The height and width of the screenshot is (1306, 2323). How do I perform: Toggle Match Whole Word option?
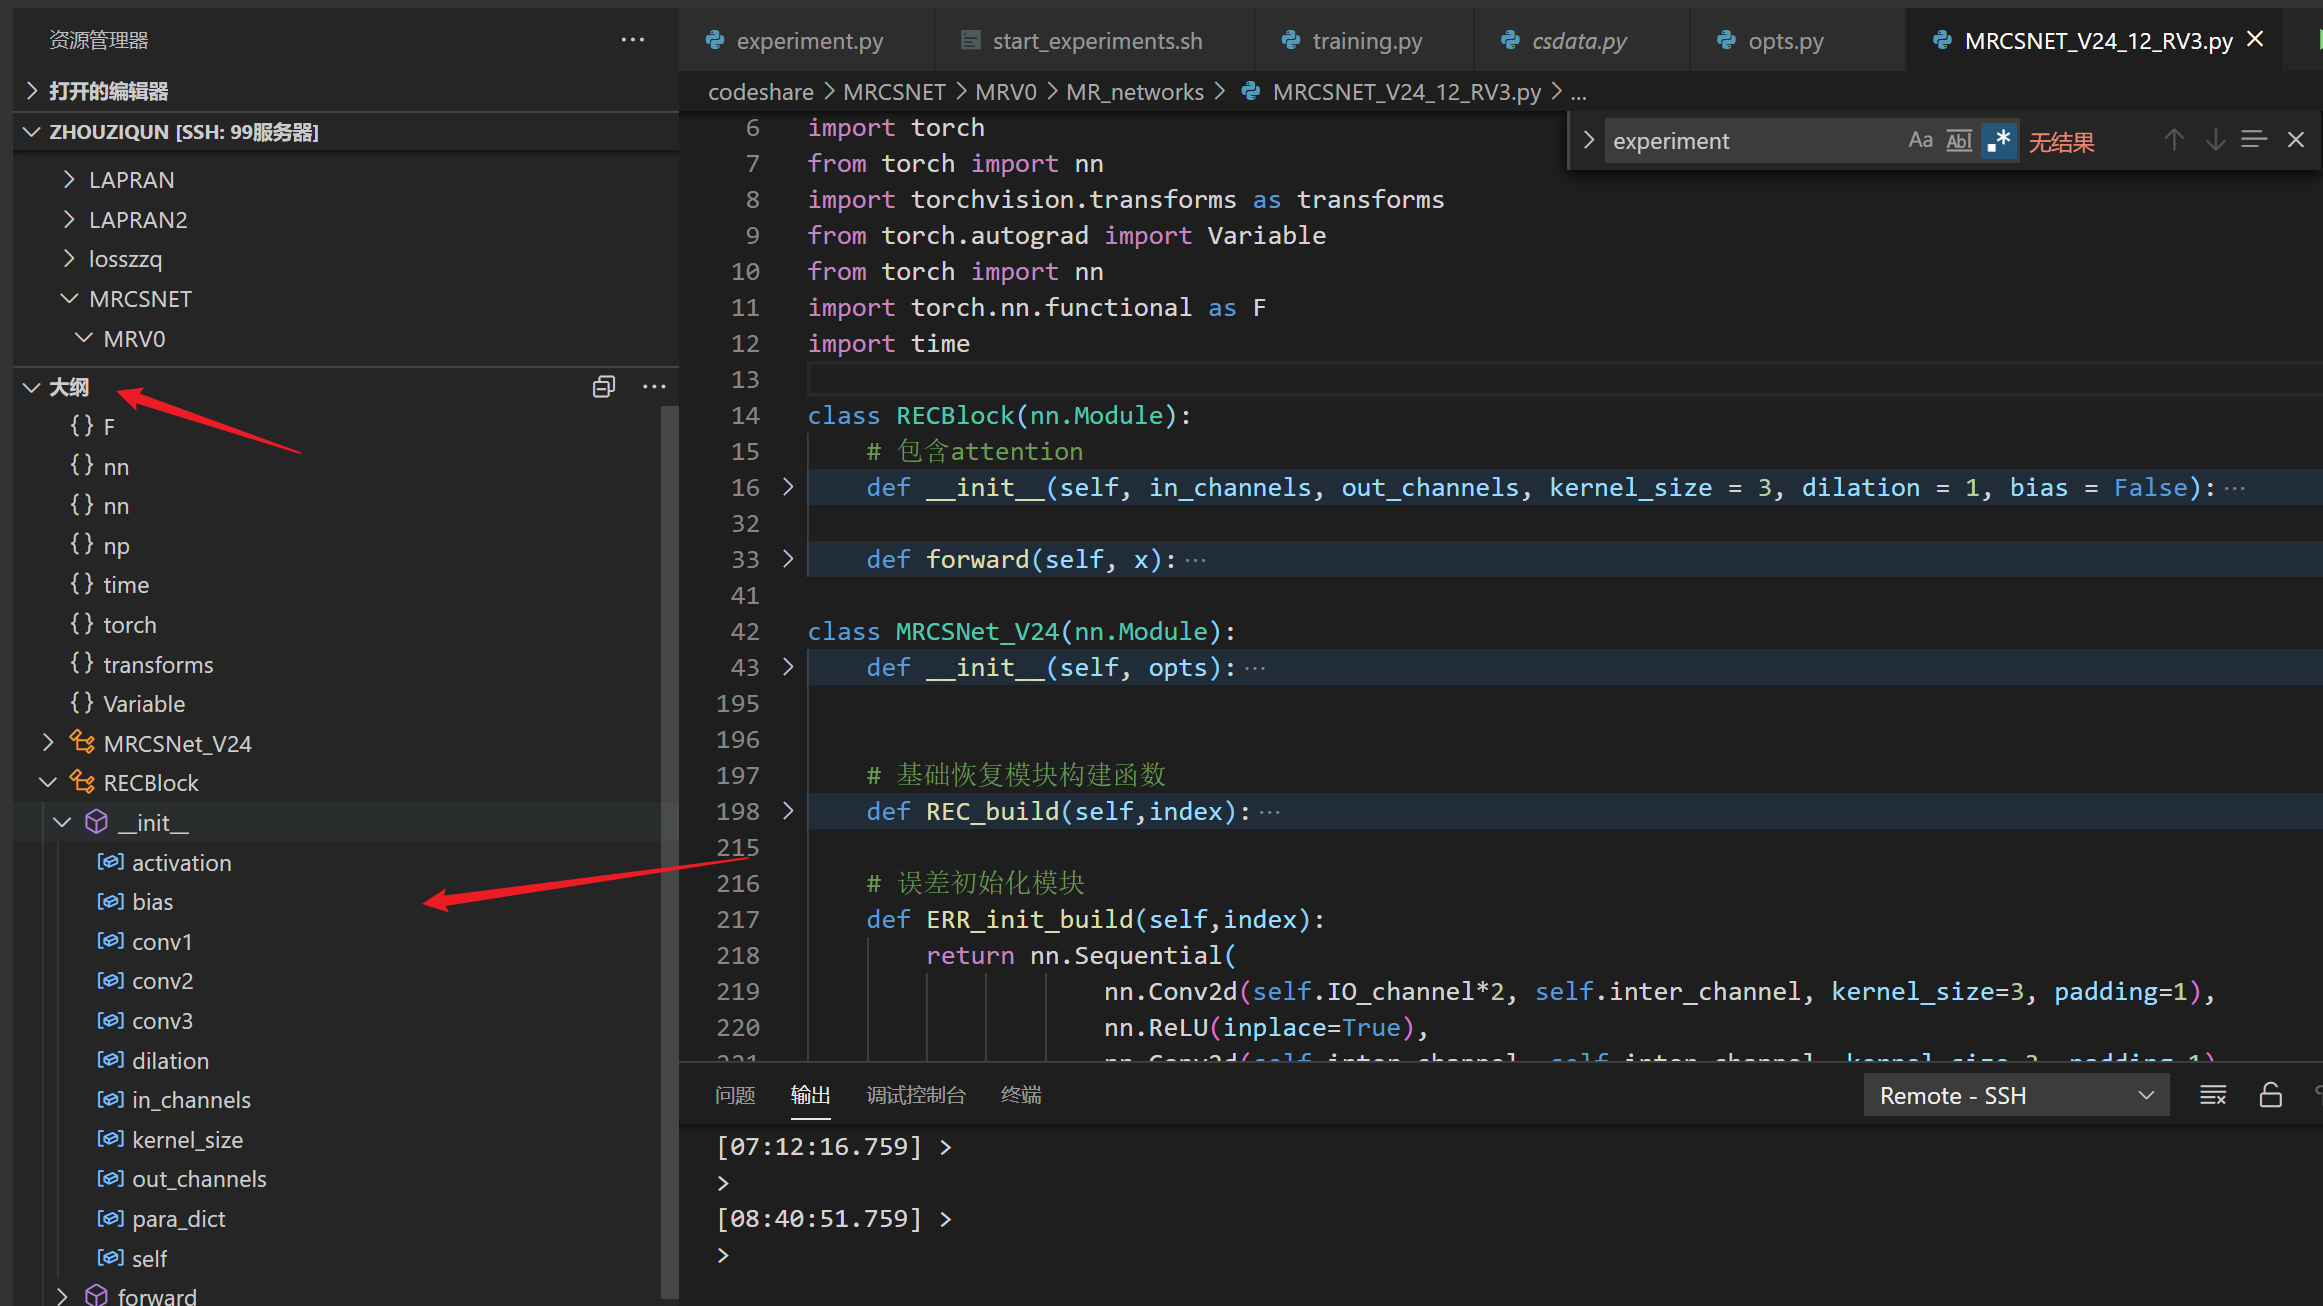pos(1959,141)
